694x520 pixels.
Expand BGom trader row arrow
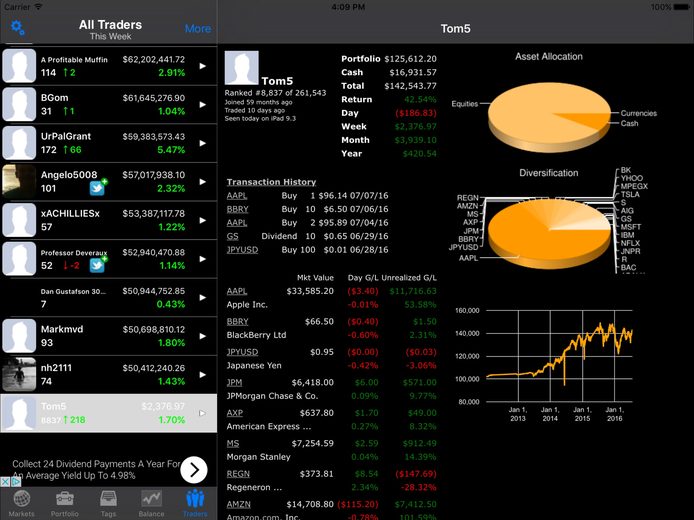pyautogui.click(x=202, y=104)
